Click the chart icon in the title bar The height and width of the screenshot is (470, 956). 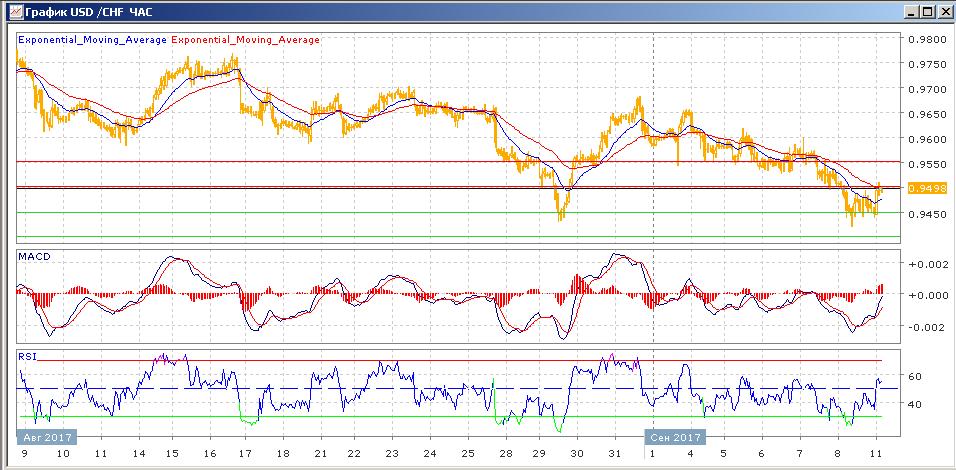pyautogui.click(x=11, y=11)
